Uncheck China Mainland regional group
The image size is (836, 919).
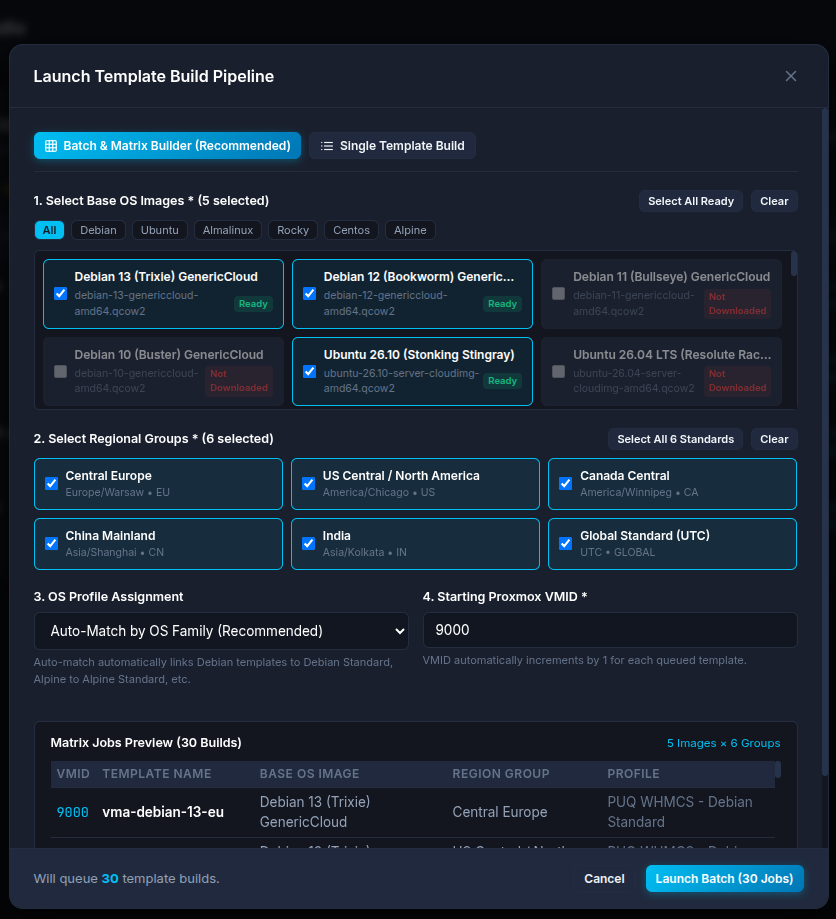[52, 543]
